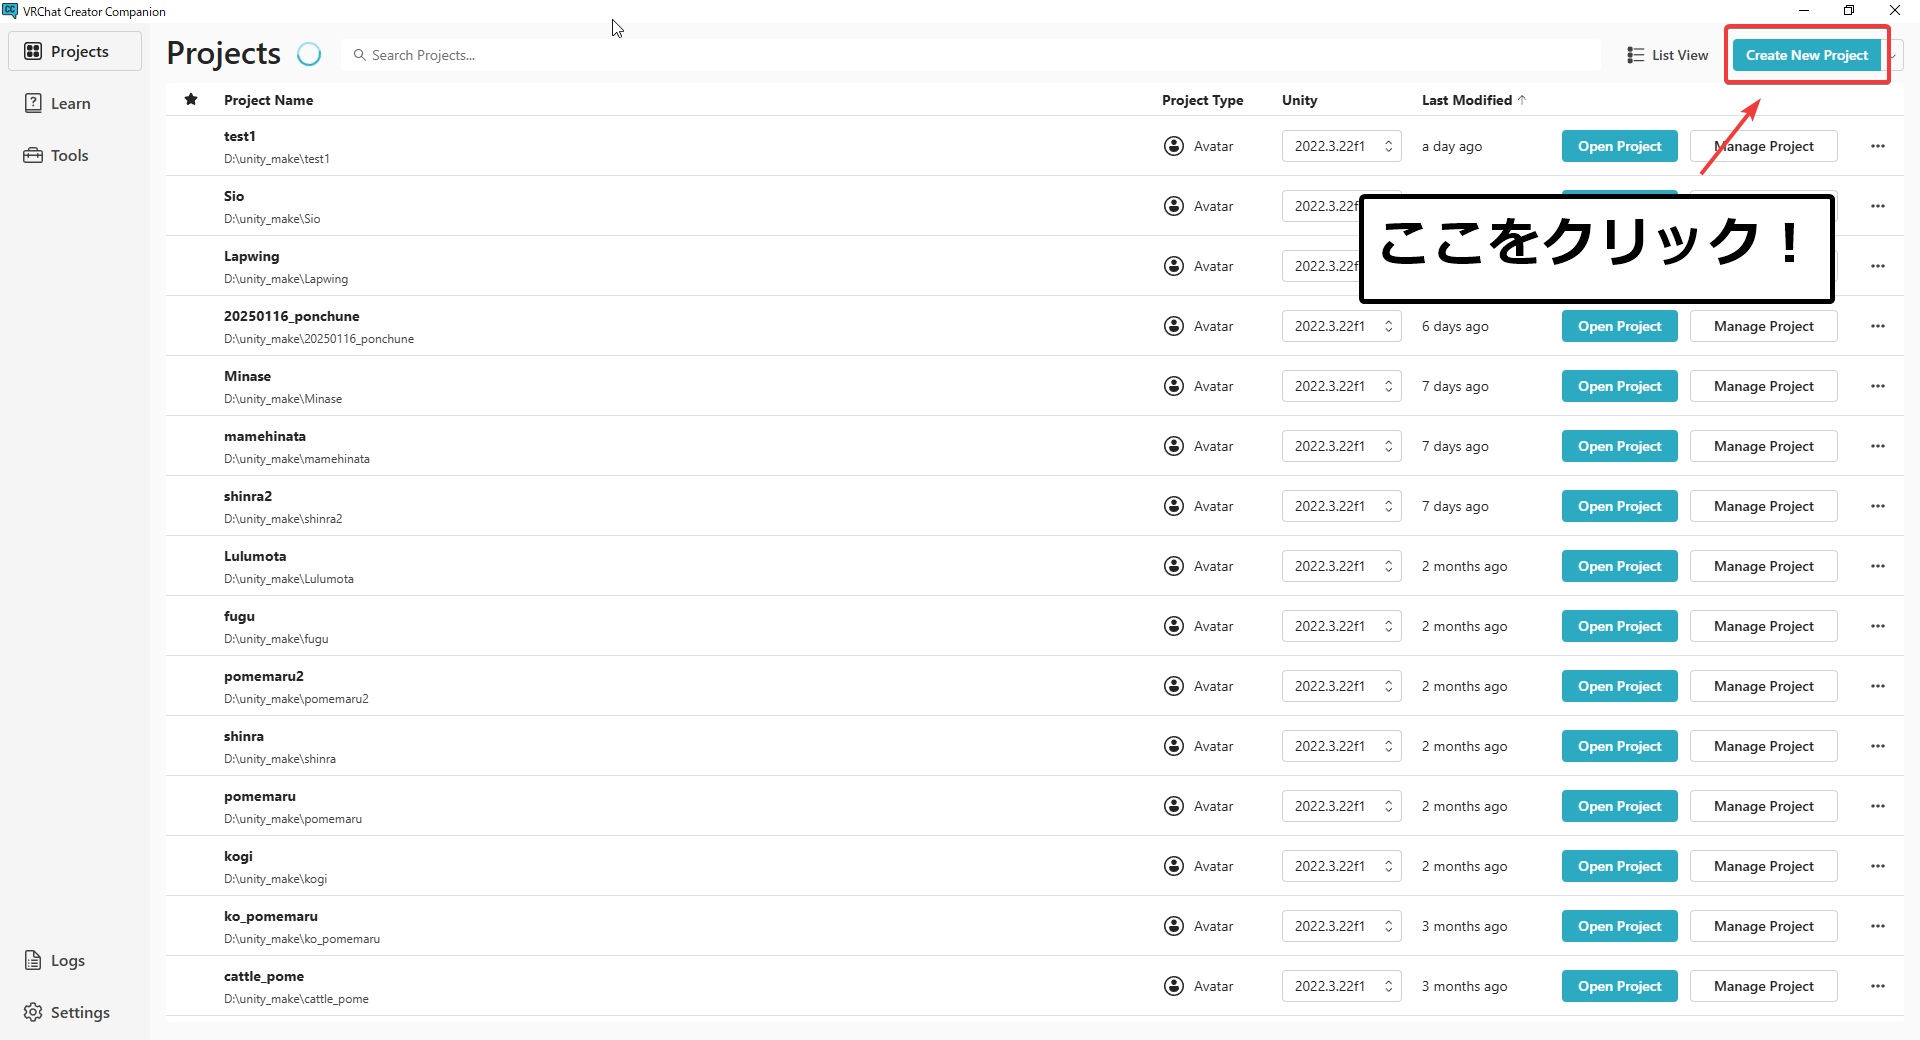Manage the Lulumota project

[x=1763, y=566]
